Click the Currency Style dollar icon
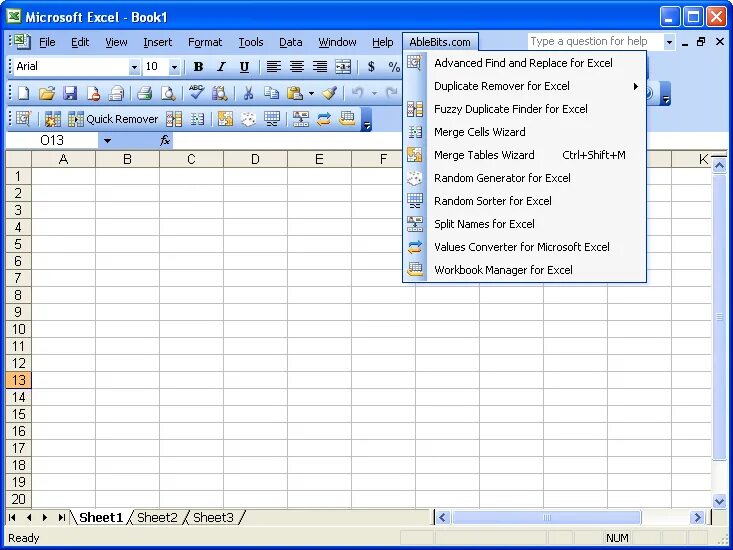The image size is (733, 550). [371, 67]
